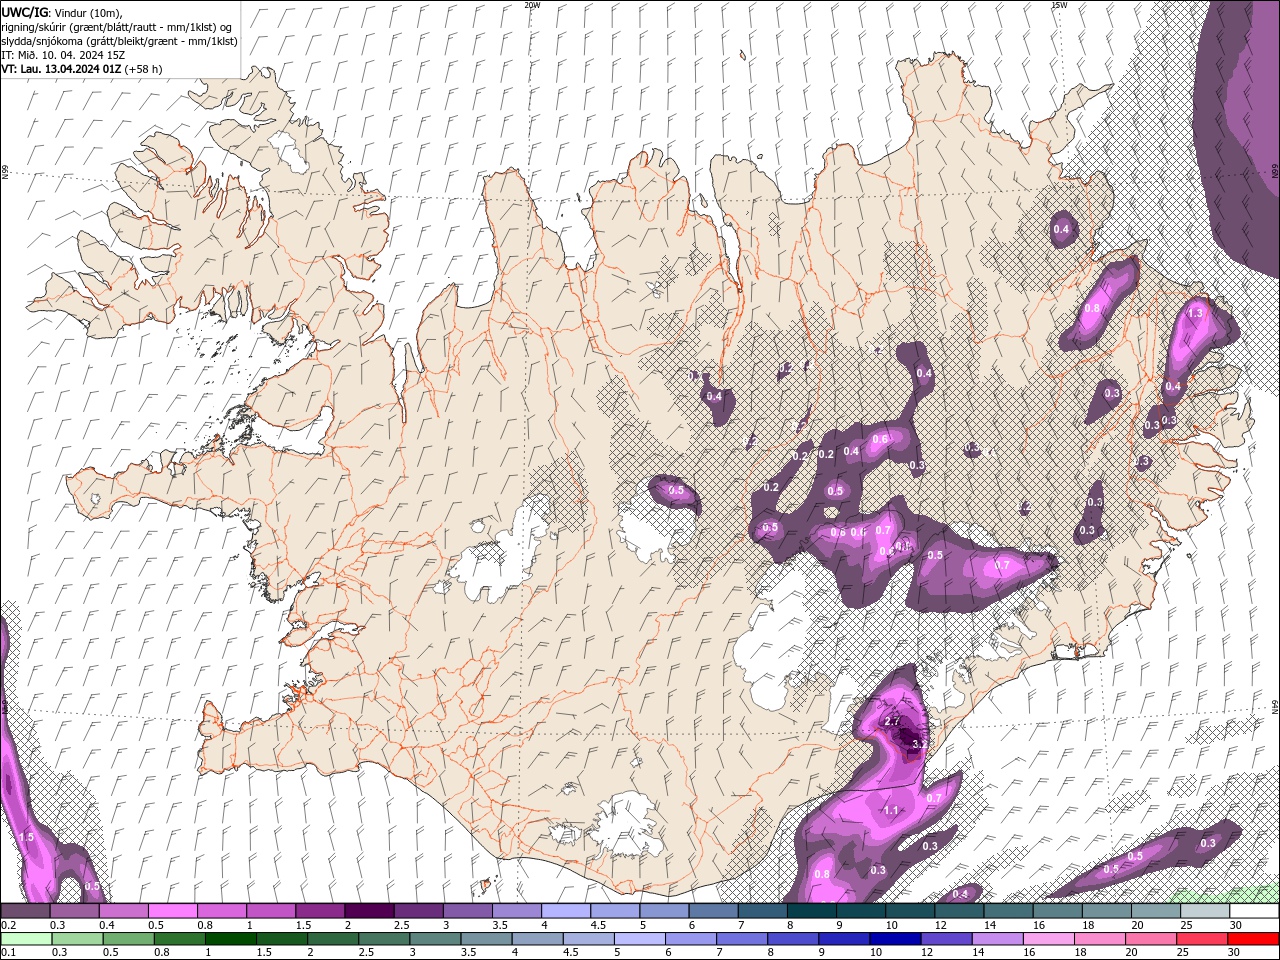The height and width of the screenshot is (960, 1280).
Task: Pick the bright red swatch labeled 30
Action: coord(1254,939)
